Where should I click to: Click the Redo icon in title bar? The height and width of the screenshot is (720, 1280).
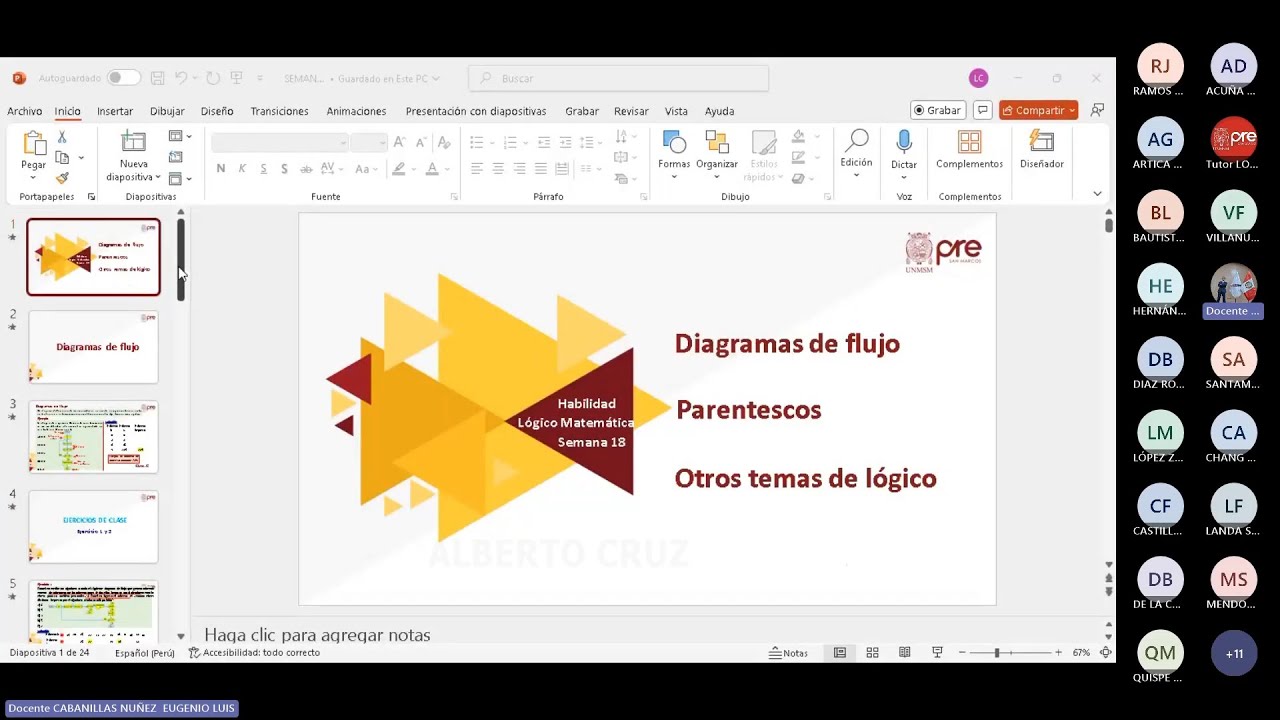(213, 78)
